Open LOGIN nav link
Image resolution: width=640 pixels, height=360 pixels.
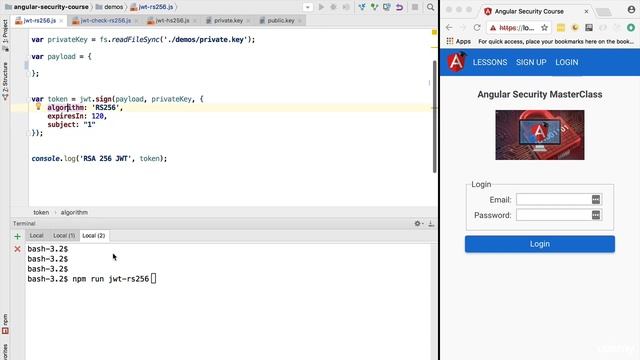pyautogui.click(x=567, y=62)
